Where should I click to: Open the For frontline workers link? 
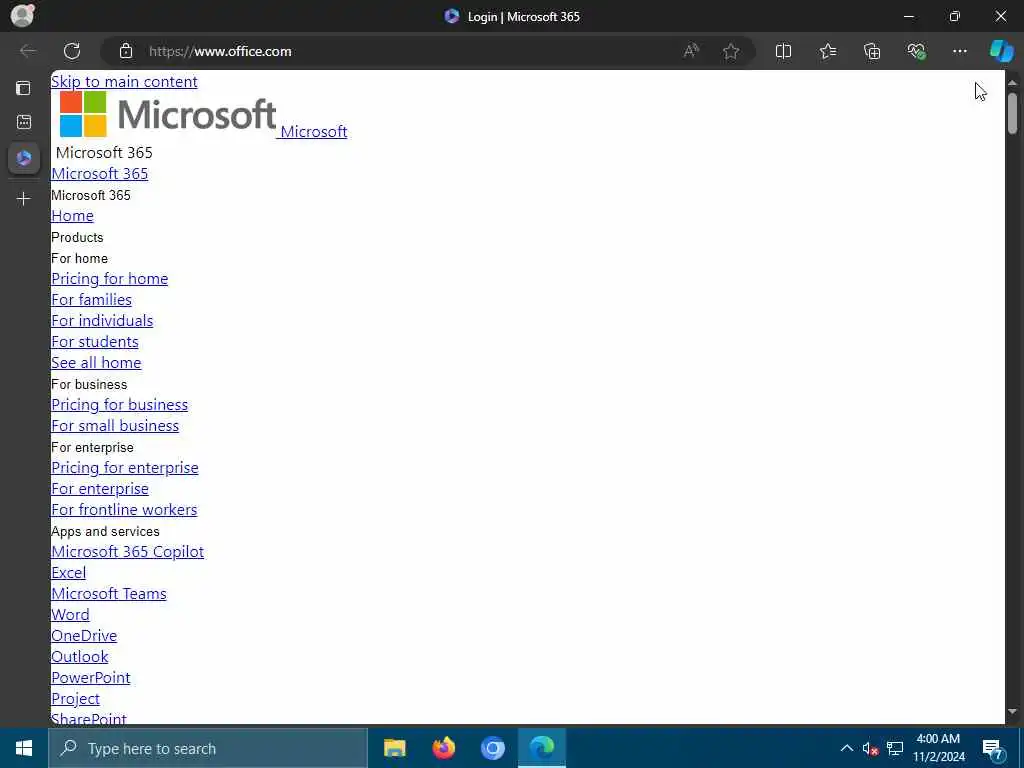click(124, 509)
